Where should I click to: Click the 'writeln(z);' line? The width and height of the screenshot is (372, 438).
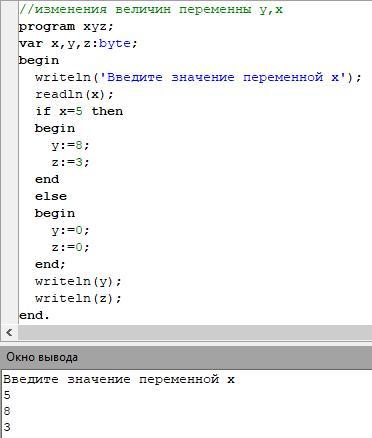tap(78, 298)
